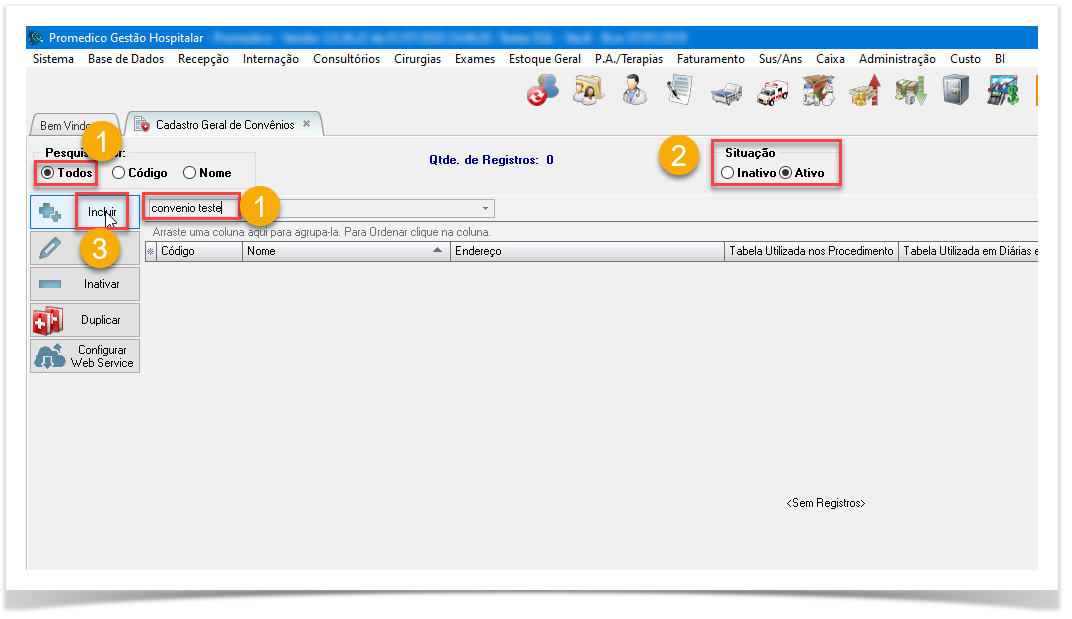The image size is (1072, 619).
Task: Open the Faturamento menu
Action: (x=710, y=59)
